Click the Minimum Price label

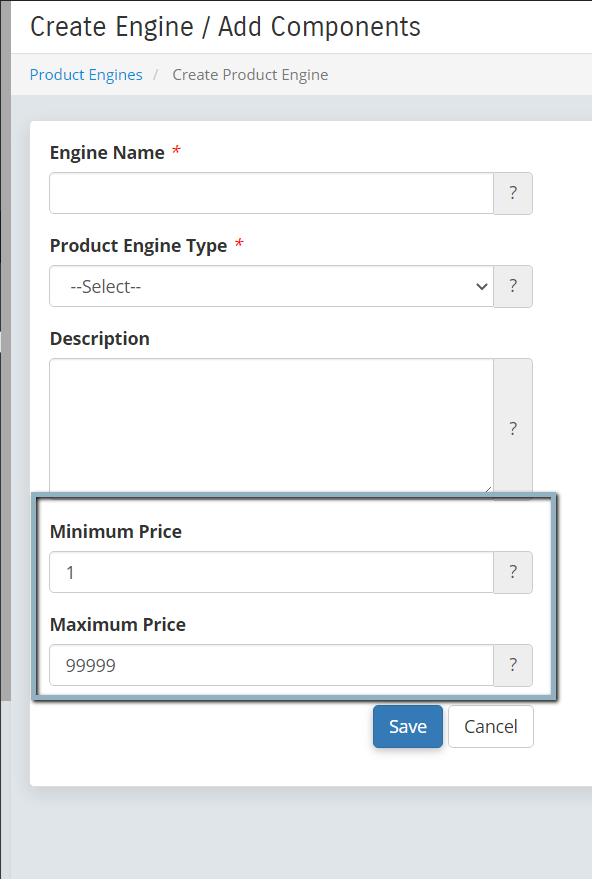(116, 531)
